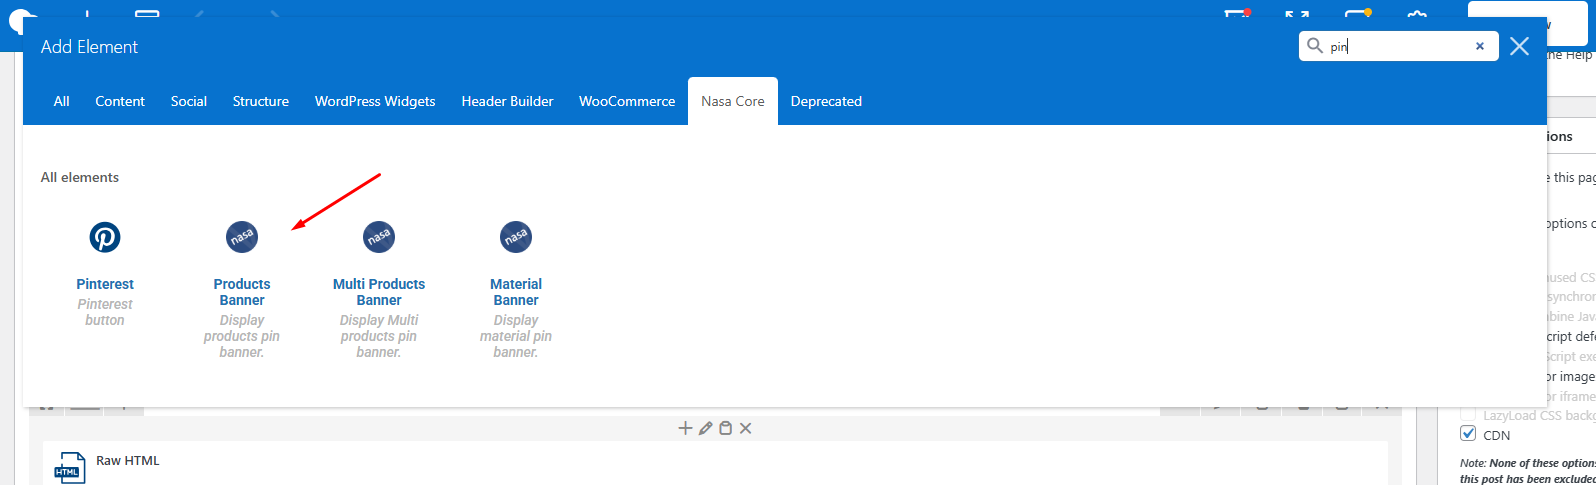Choose the Multi Products Banner element

click(x=379, y=238)
